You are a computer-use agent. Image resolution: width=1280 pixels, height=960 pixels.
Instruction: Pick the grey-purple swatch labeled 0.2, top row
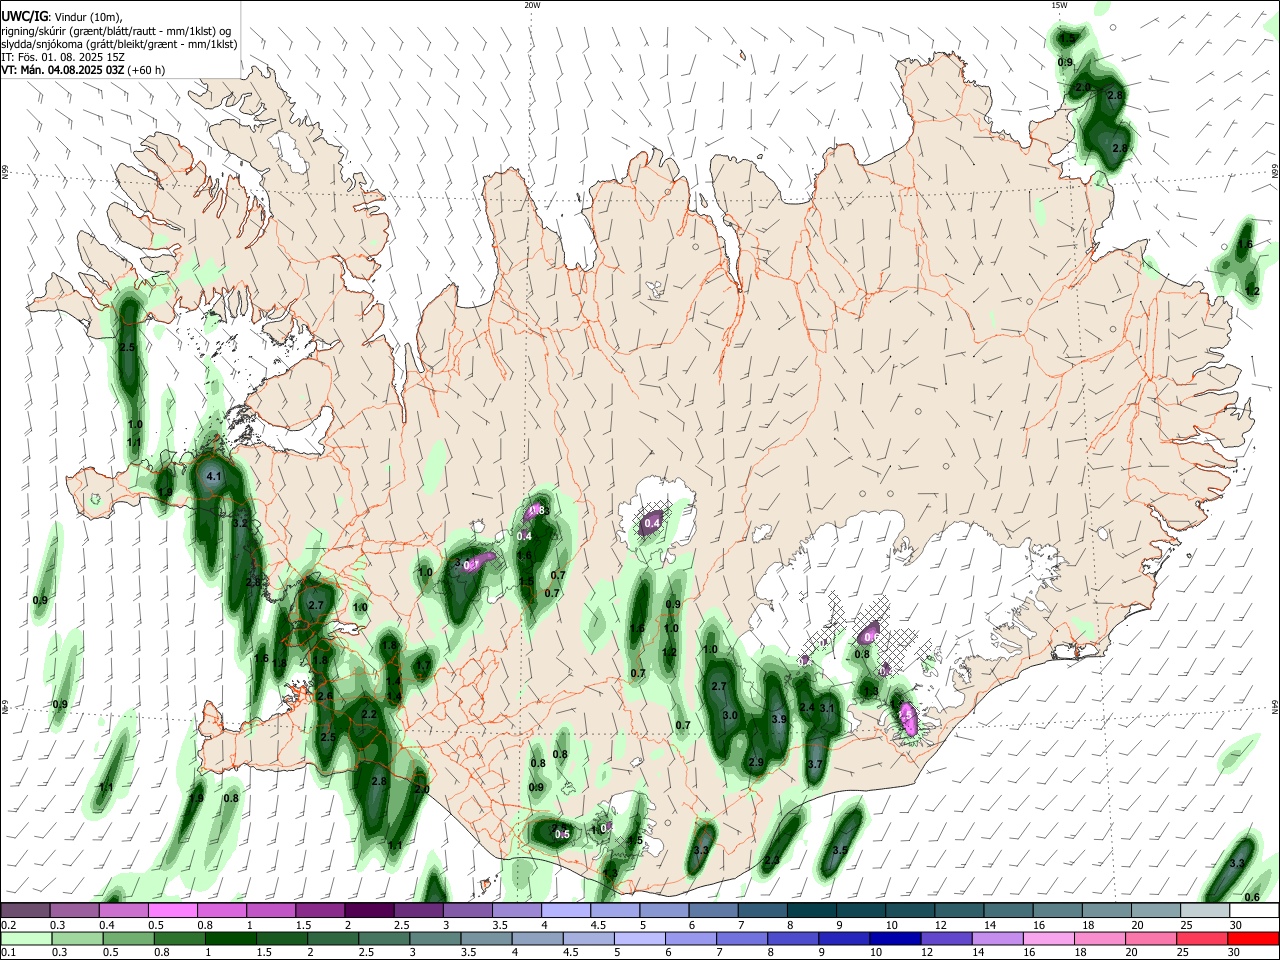25,911
